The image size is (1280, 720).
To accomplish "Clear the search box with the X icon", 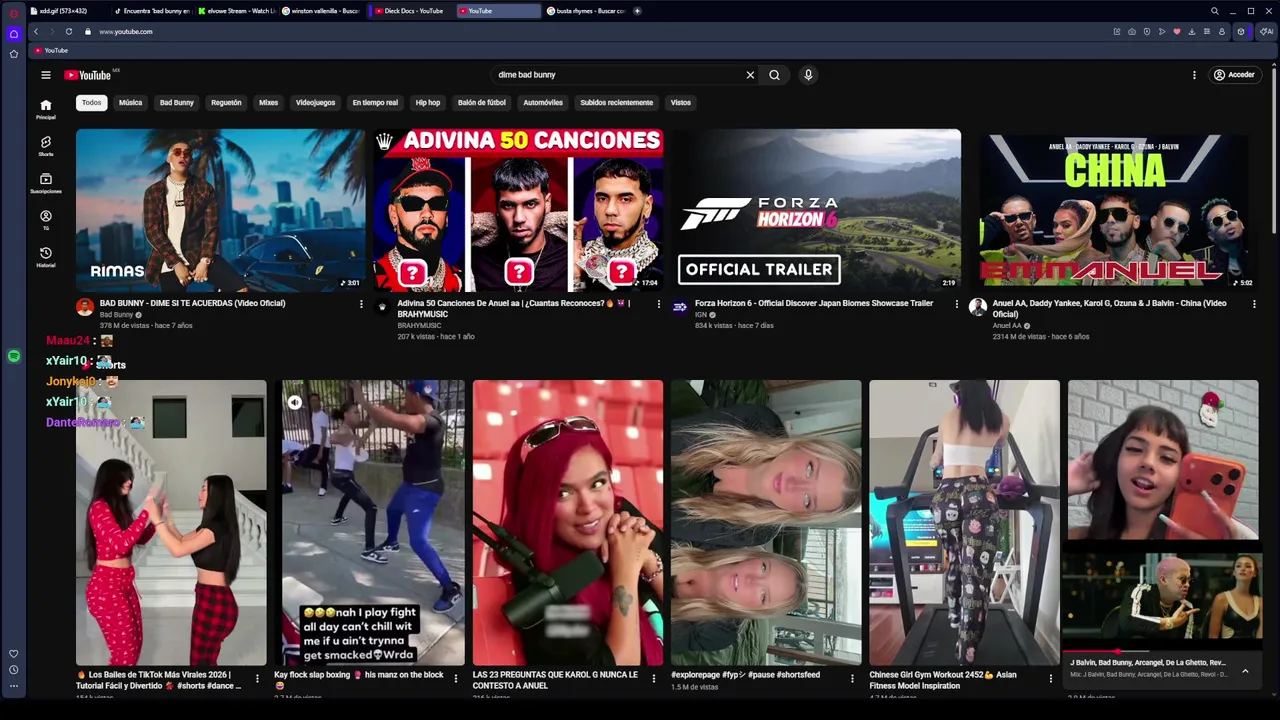I will click(750, 75).
